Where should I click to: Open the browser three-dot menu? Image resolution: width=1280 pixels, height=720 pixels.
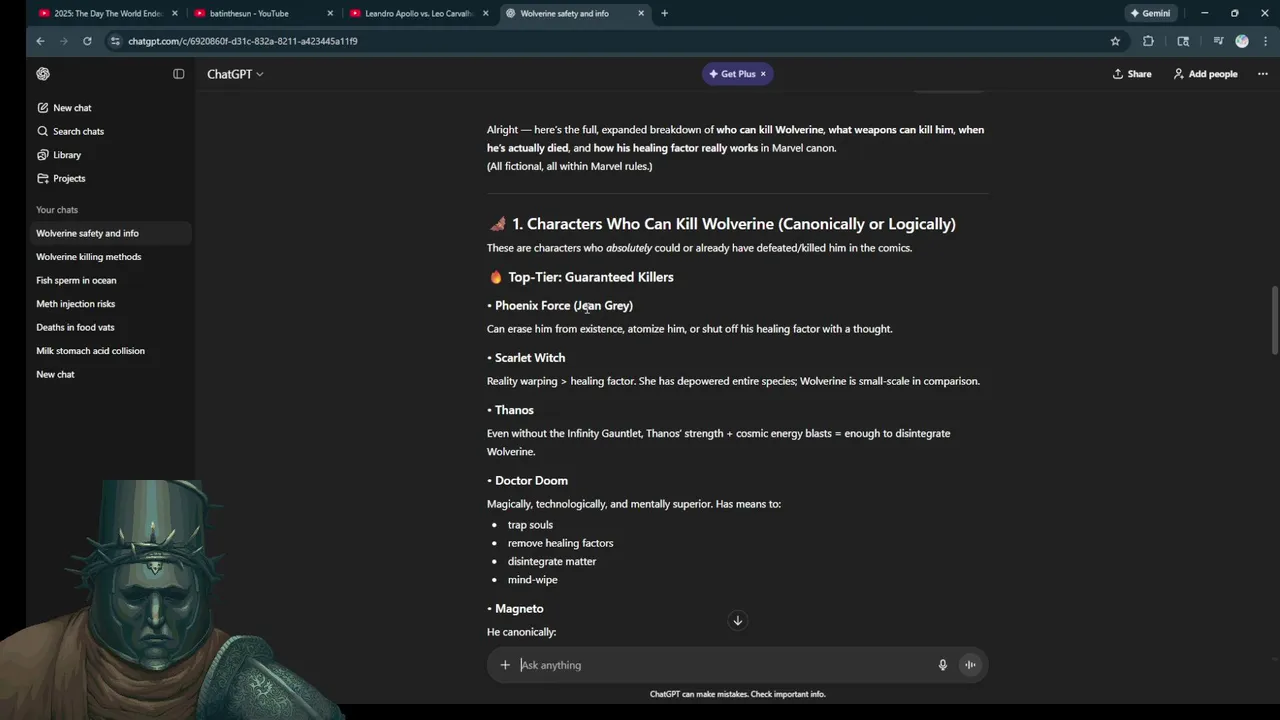(x=1265, y=41)
